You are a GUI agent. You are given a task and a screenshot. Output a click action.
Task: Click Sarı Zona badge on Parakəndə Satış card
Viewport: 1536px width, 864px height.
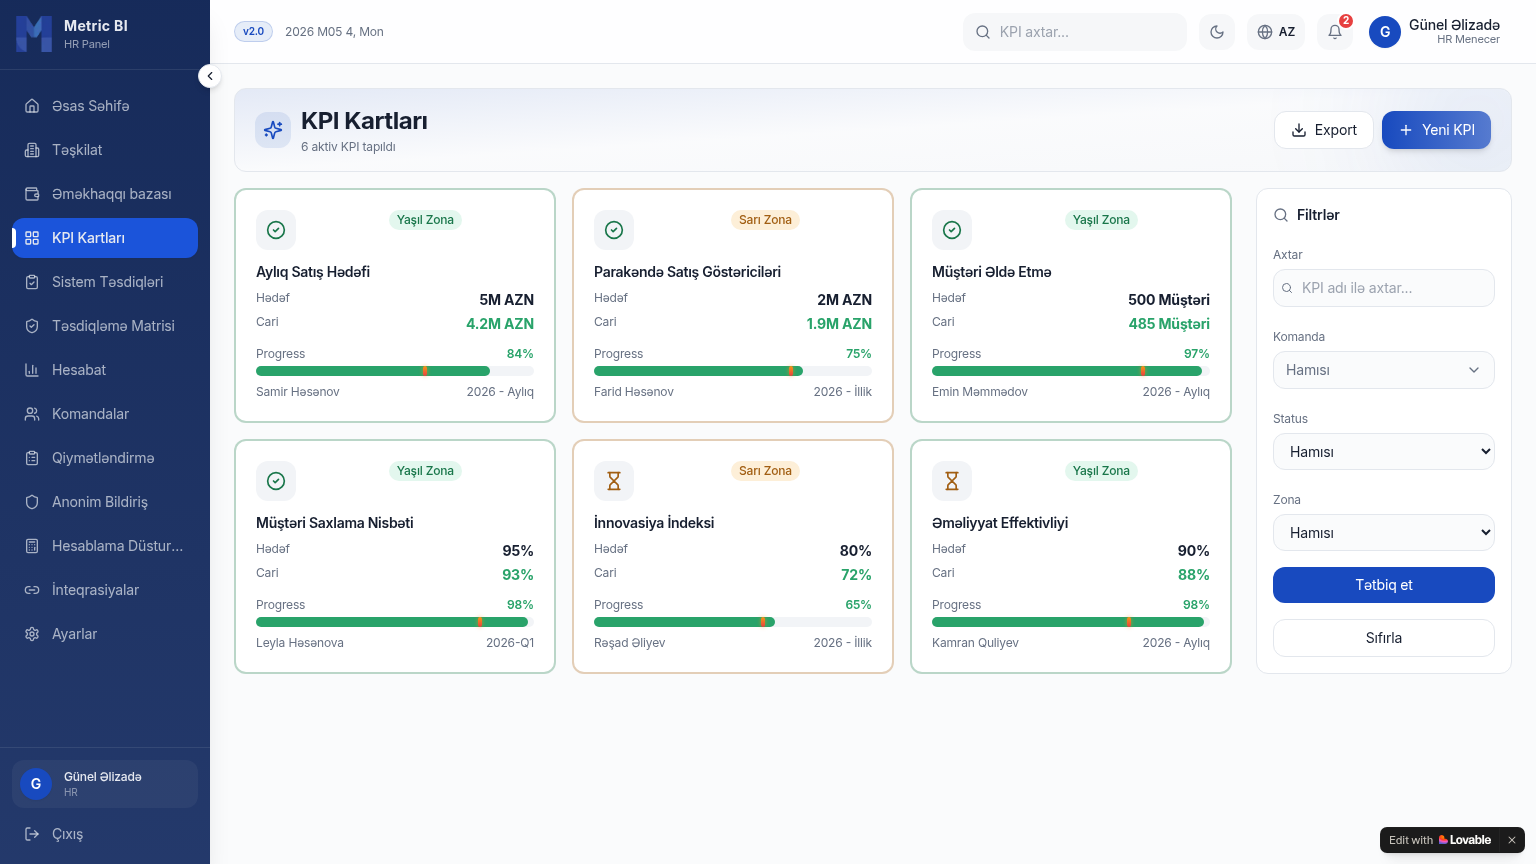(x=765, y=220)
